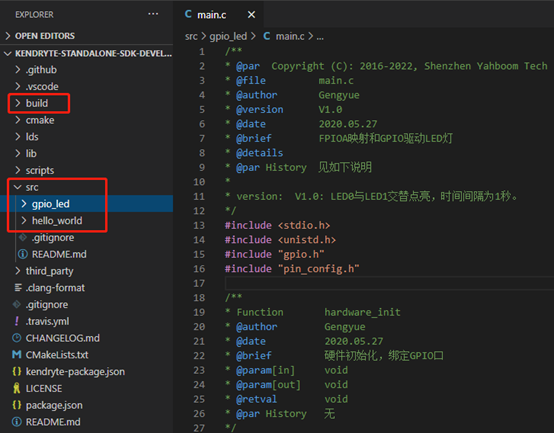Click the EXPLORER panel title
This screenshot has width=554, height=433.
pyautogui.click(x=34, y=14)
